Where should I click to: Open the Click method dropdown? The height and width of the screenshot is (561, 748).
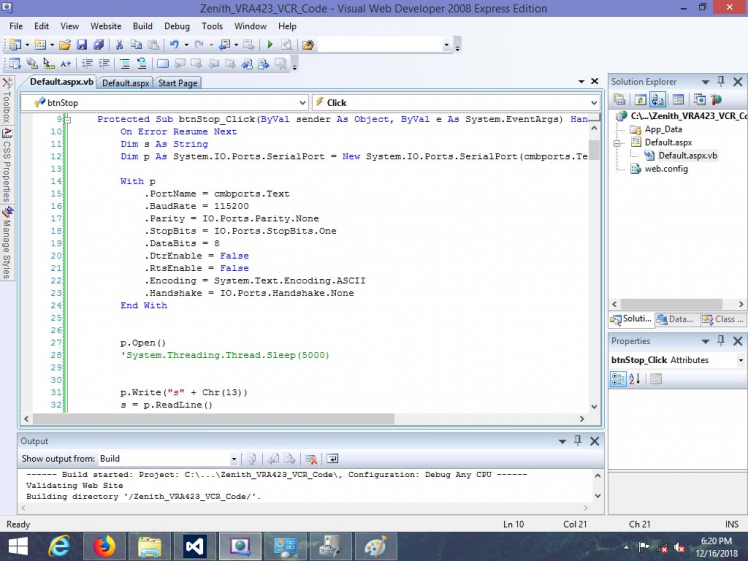pyautogui.click(x=593, y=102)
